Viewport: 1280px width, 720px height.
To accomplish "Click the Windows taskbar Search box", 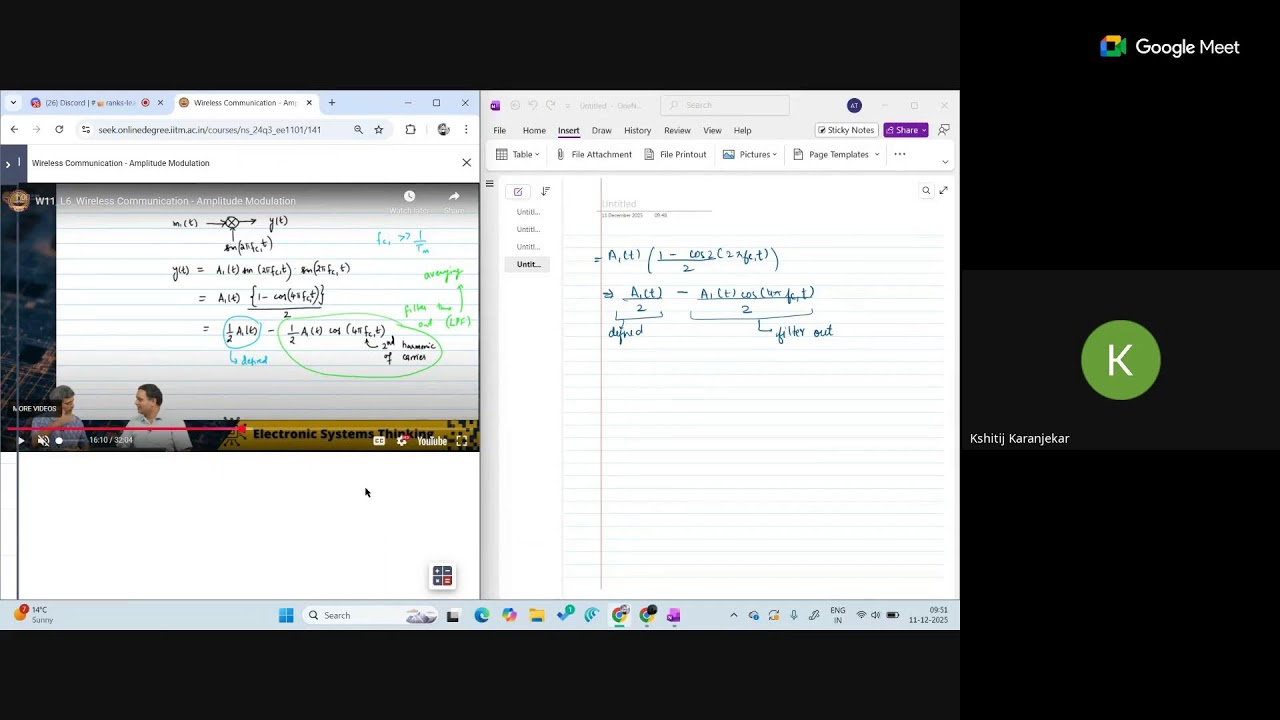I will coord(371,615).
